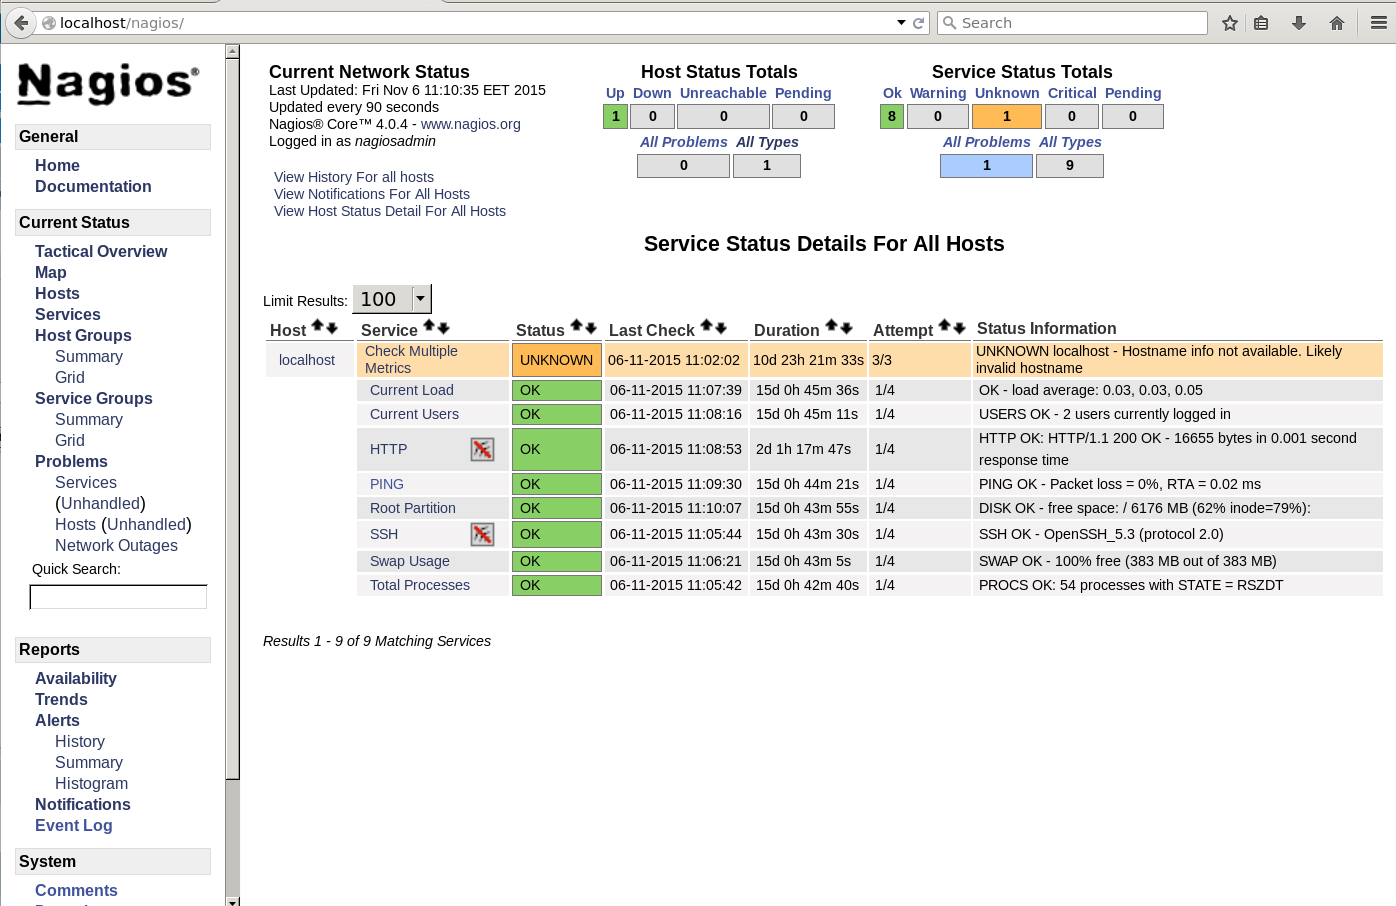
Task: Open the Check Multiple Metrics service link
Action: [x=411, y=360]
